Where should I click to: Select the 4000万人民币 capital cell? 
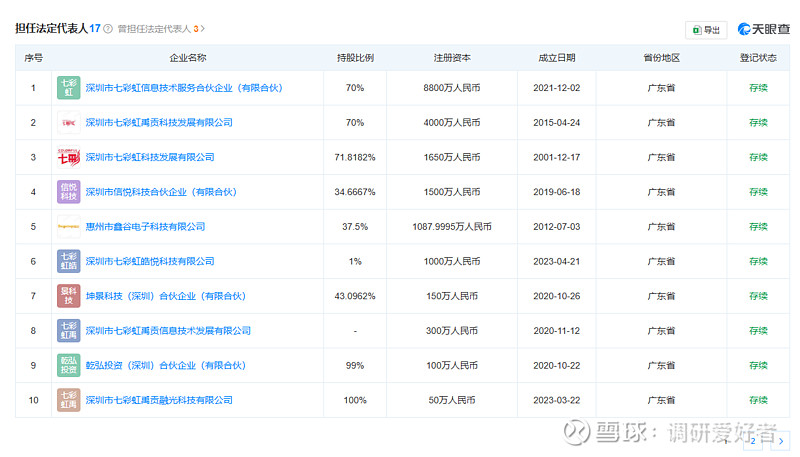click(x=452, y=122)
